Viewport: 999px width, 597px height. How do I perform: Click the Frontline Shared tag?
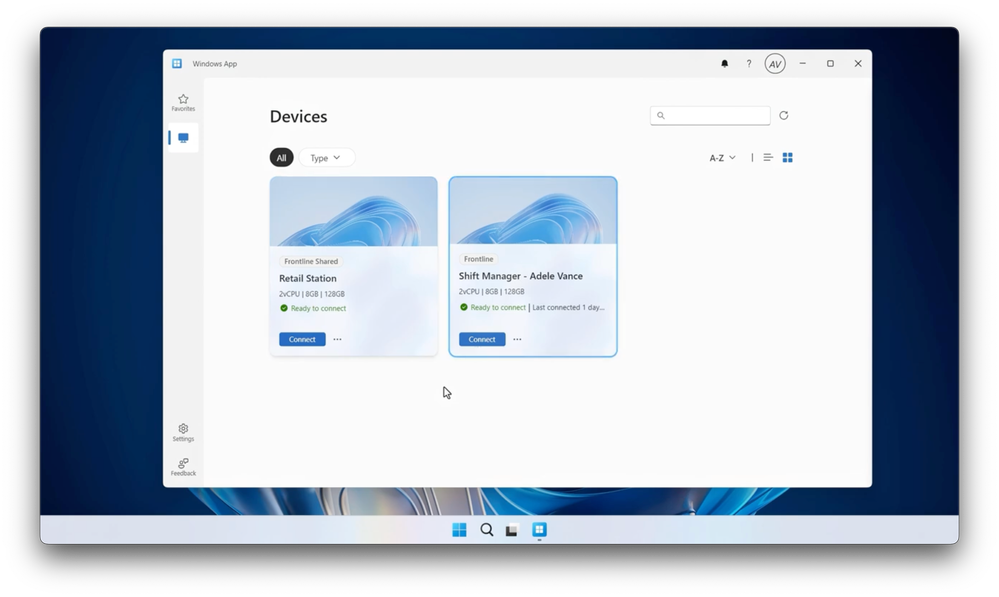tap(311, 261)
